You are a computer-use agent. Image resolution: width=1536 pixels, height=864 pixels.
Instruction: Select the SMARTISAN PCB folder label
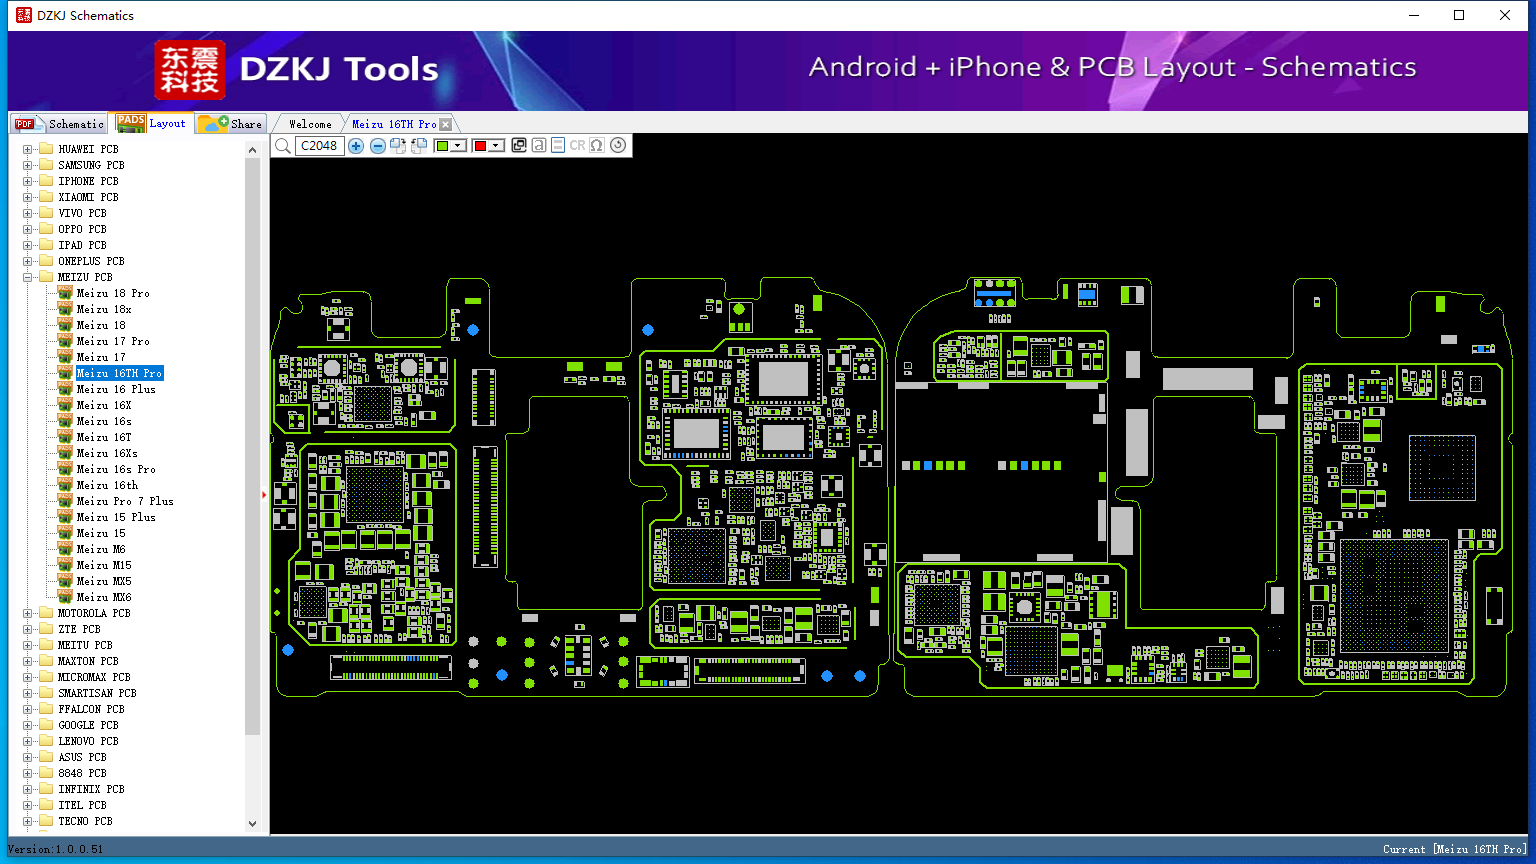(x=97, y=693)
